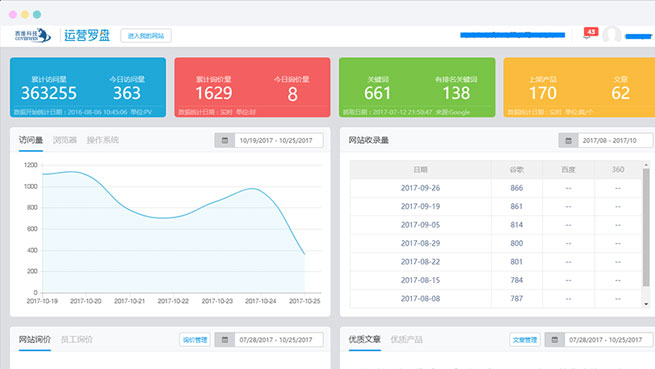
Task: Click the 2017-09-26 table row date
Action: 420,188
